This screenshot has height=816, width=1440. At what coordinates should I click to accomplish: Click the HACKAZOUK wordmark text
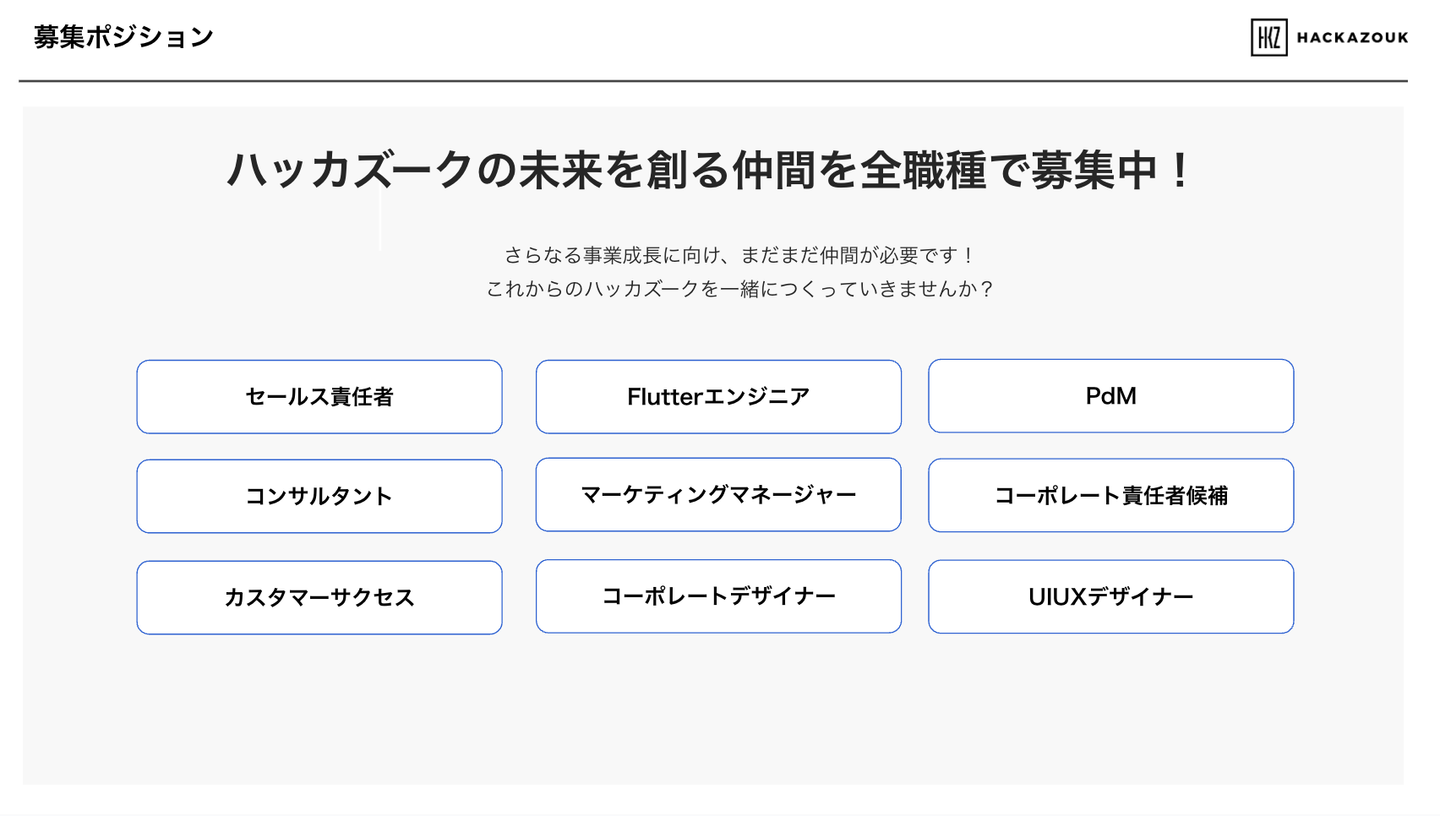(x=1352, y=38)
